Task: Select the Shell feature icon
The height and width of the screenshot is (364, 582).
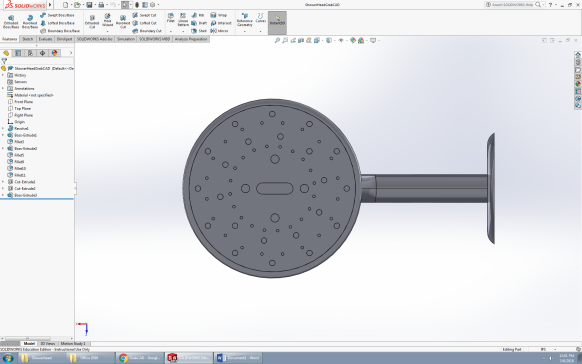Action: 199,31
